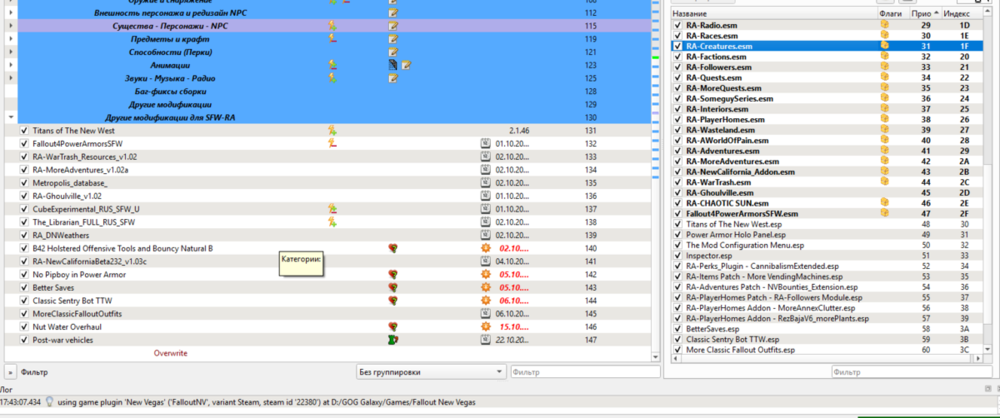The height and width of the screenshot is (418, 1000).
Task: Click the lightbulb icon in the log entry
Action: click(49, 403)
